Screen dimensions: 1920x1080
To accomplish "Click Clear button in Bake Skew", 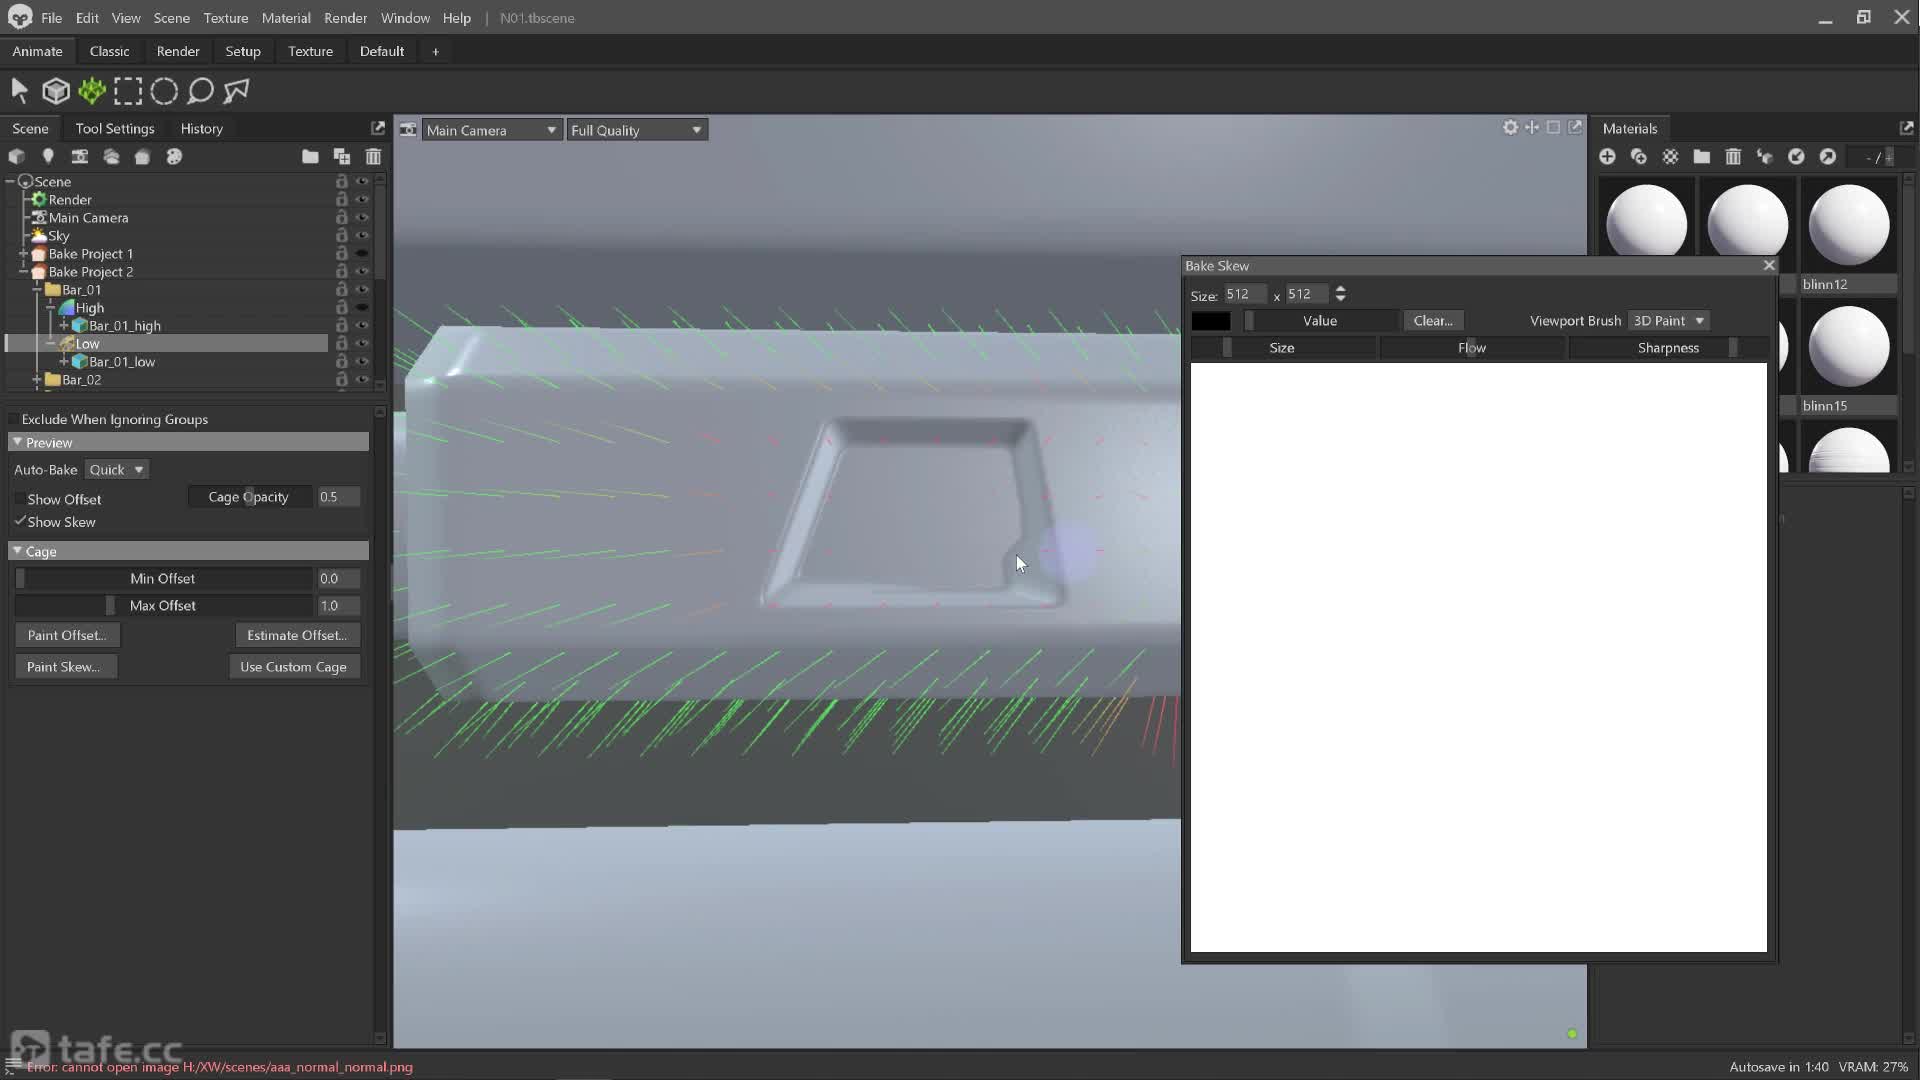I will coord(1433,321).
